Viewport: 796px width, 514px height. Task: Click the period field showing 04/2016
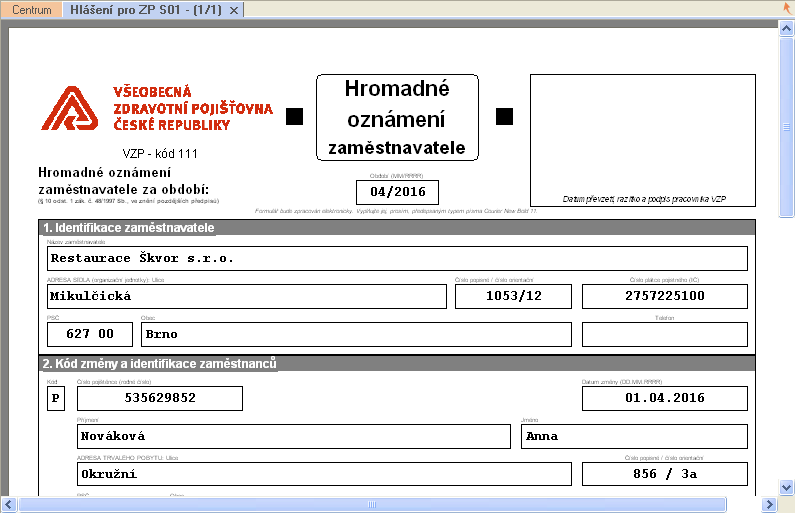click(x=397, y=192)
